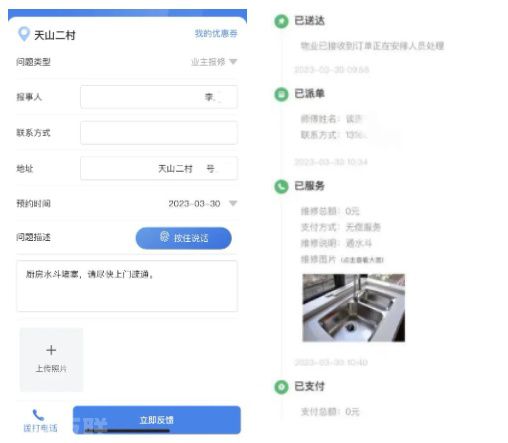Click the 支付总额 0元 line

330,412
